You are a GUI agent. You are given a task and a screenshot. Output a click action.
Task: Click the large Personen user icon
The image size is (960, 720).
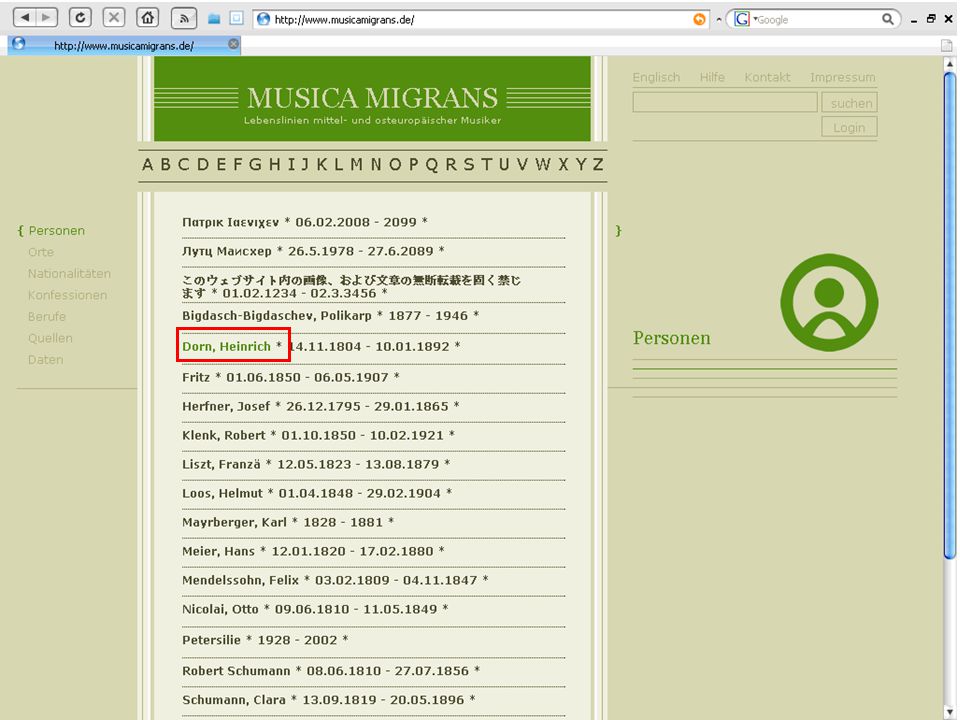tap(829, 302)
